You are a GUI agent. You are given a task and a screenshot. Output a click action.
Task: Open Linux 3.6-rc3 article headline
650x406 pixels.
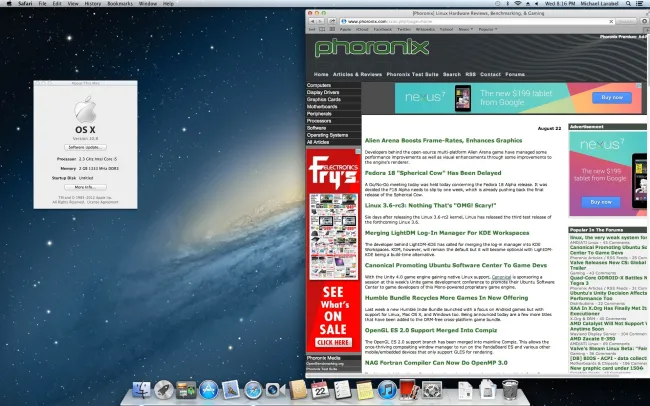pyautogui.click(x=430, y=205)
